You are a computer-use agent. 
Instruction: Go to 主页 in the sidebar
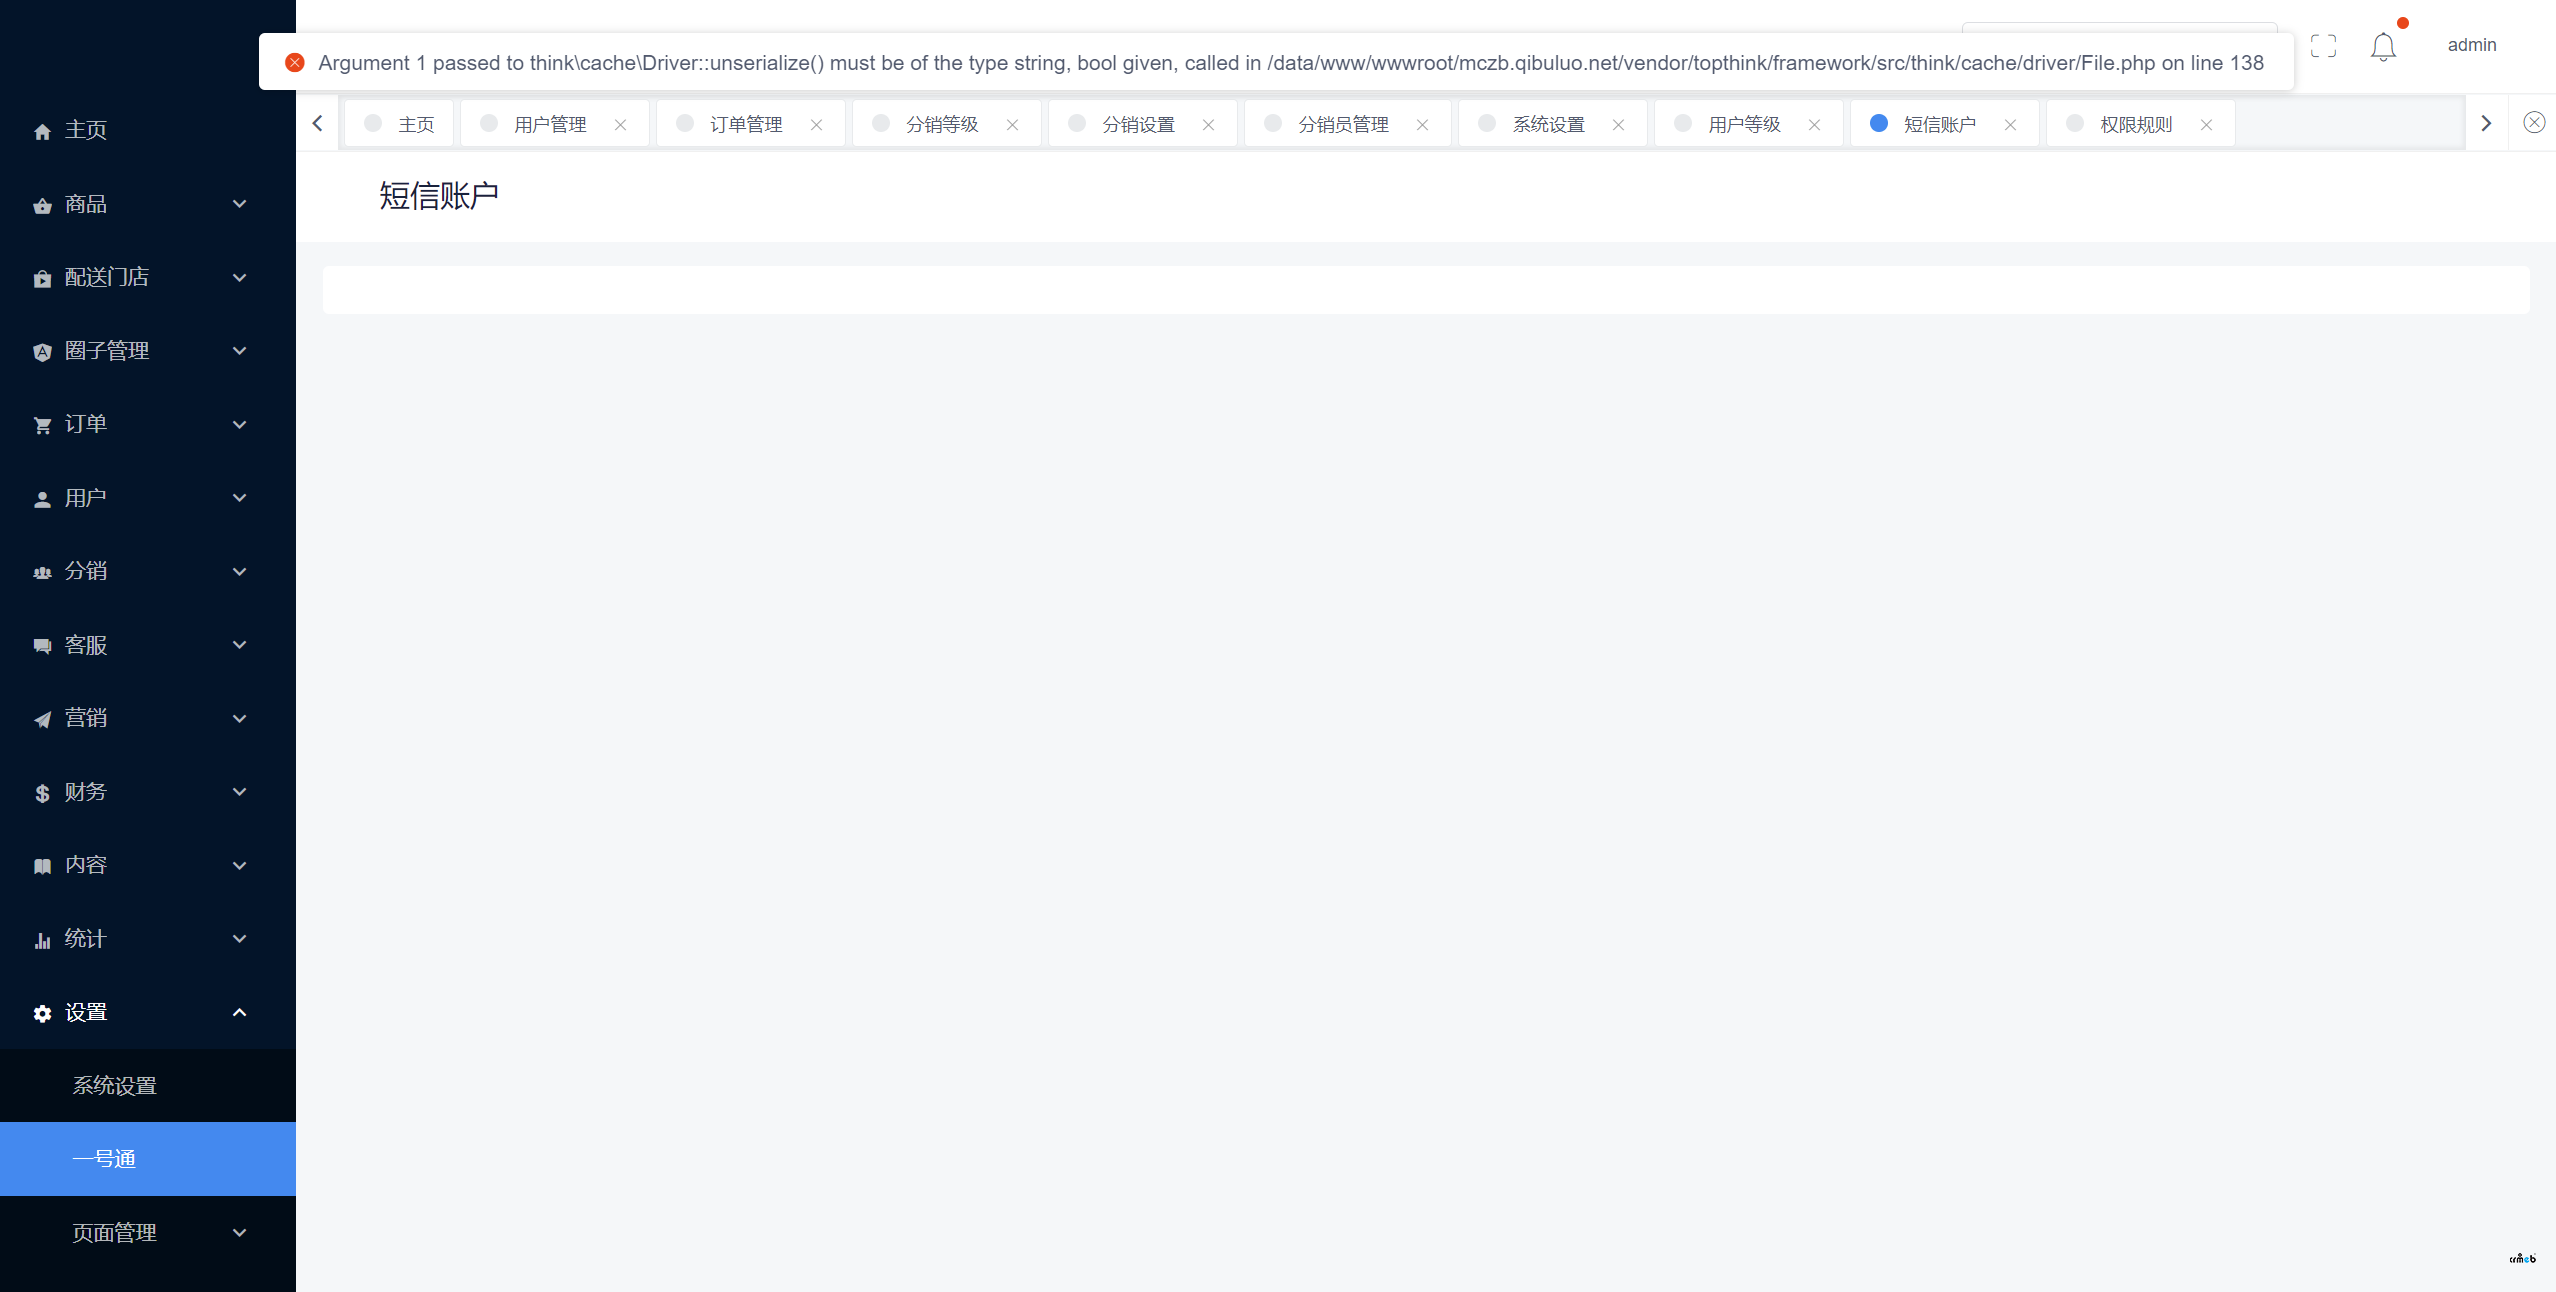coord(148,130)
